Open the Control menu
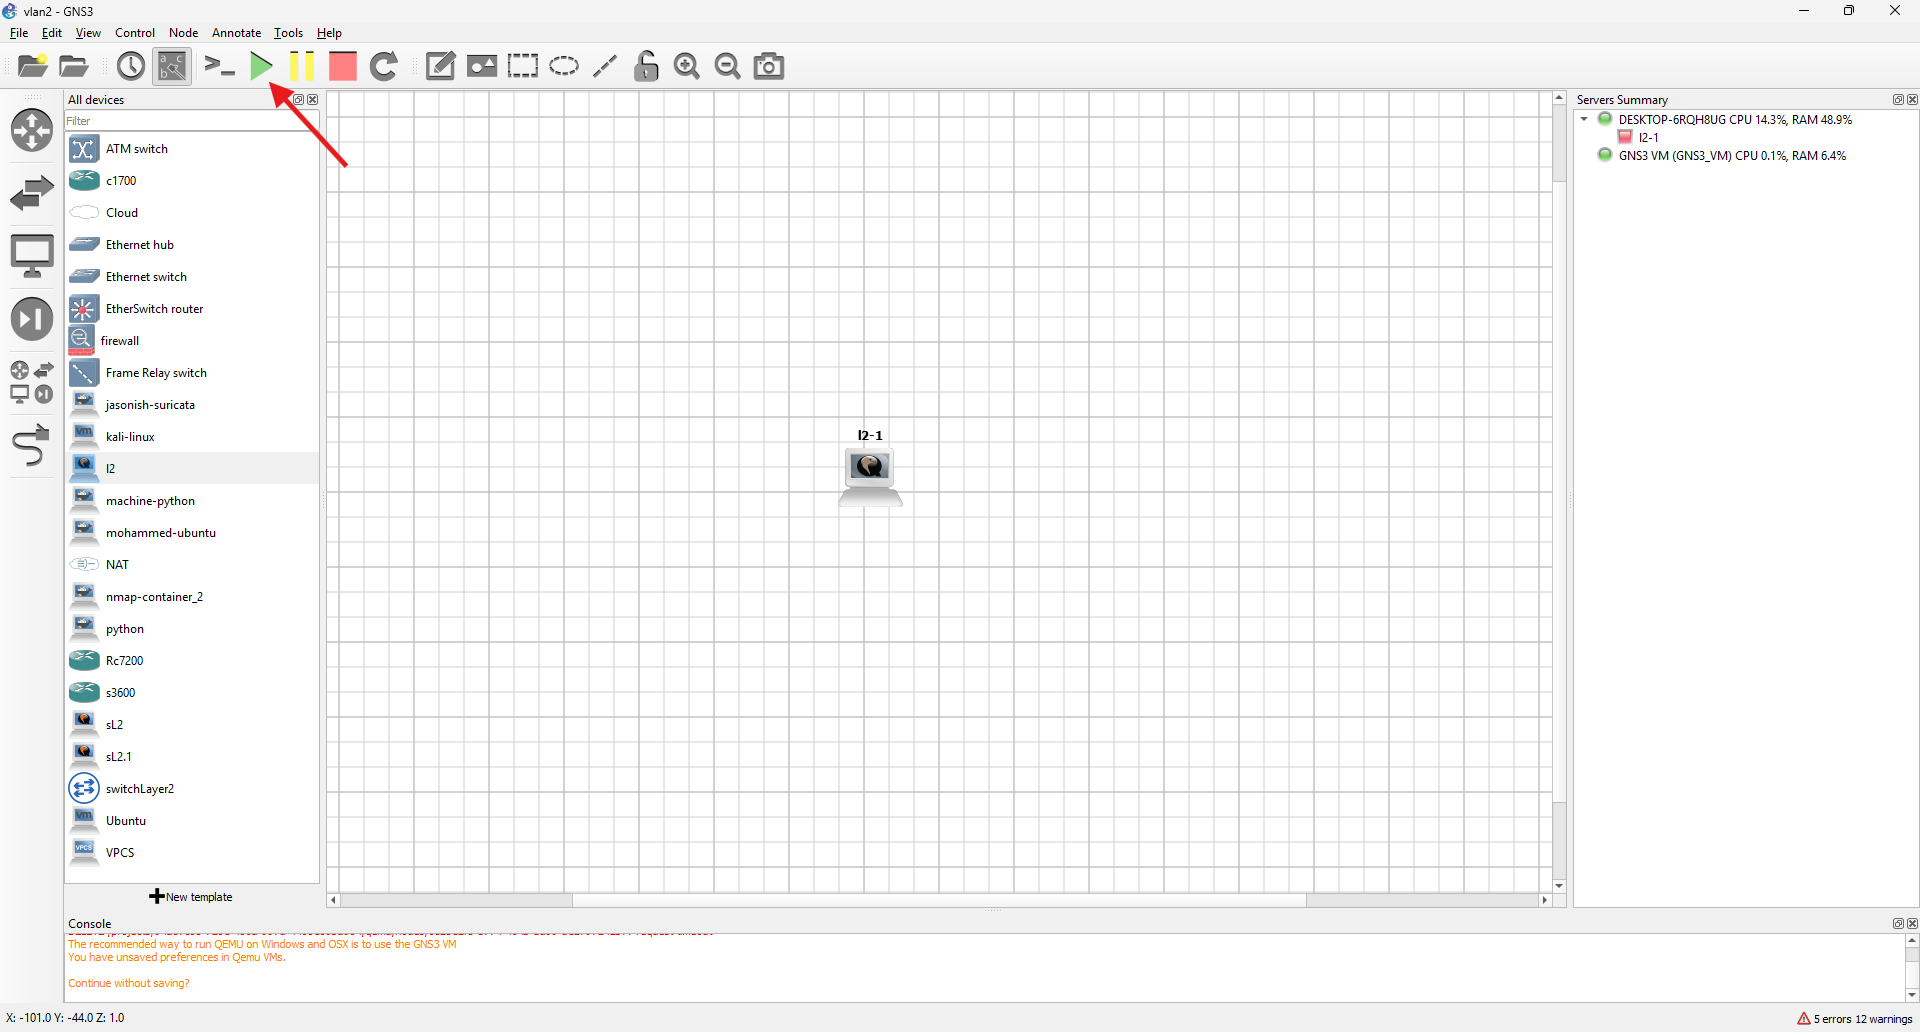The height and width of the screenshot is (1032, 1920). [135, 33]
